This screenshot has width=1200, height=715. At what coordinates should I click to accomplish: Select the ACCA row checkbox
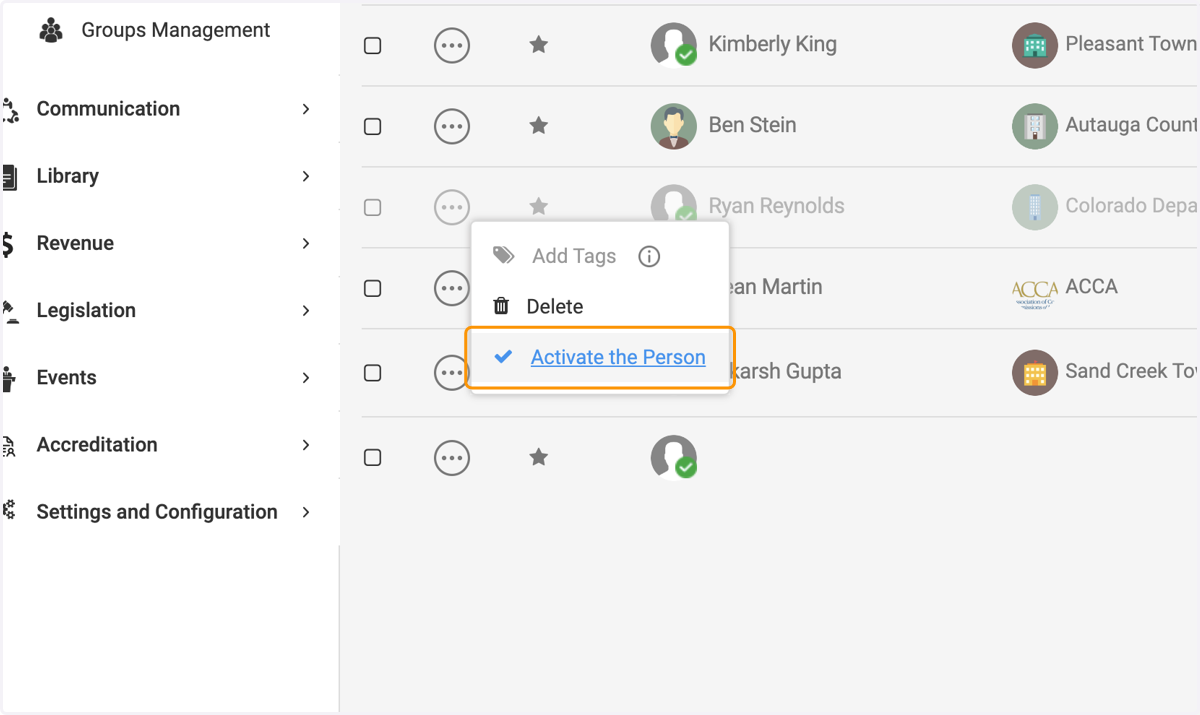click(x=373, y=289)
